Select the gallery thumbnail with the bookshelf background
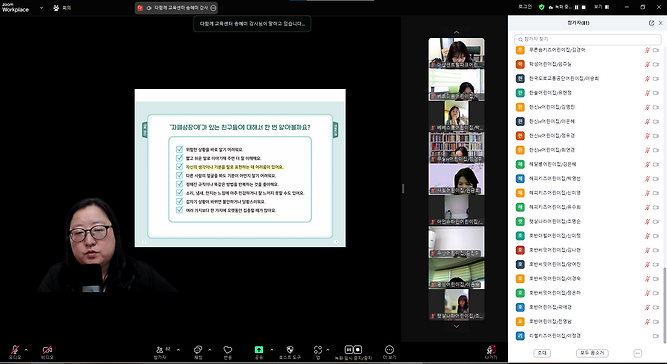 (x=456, y=148)
